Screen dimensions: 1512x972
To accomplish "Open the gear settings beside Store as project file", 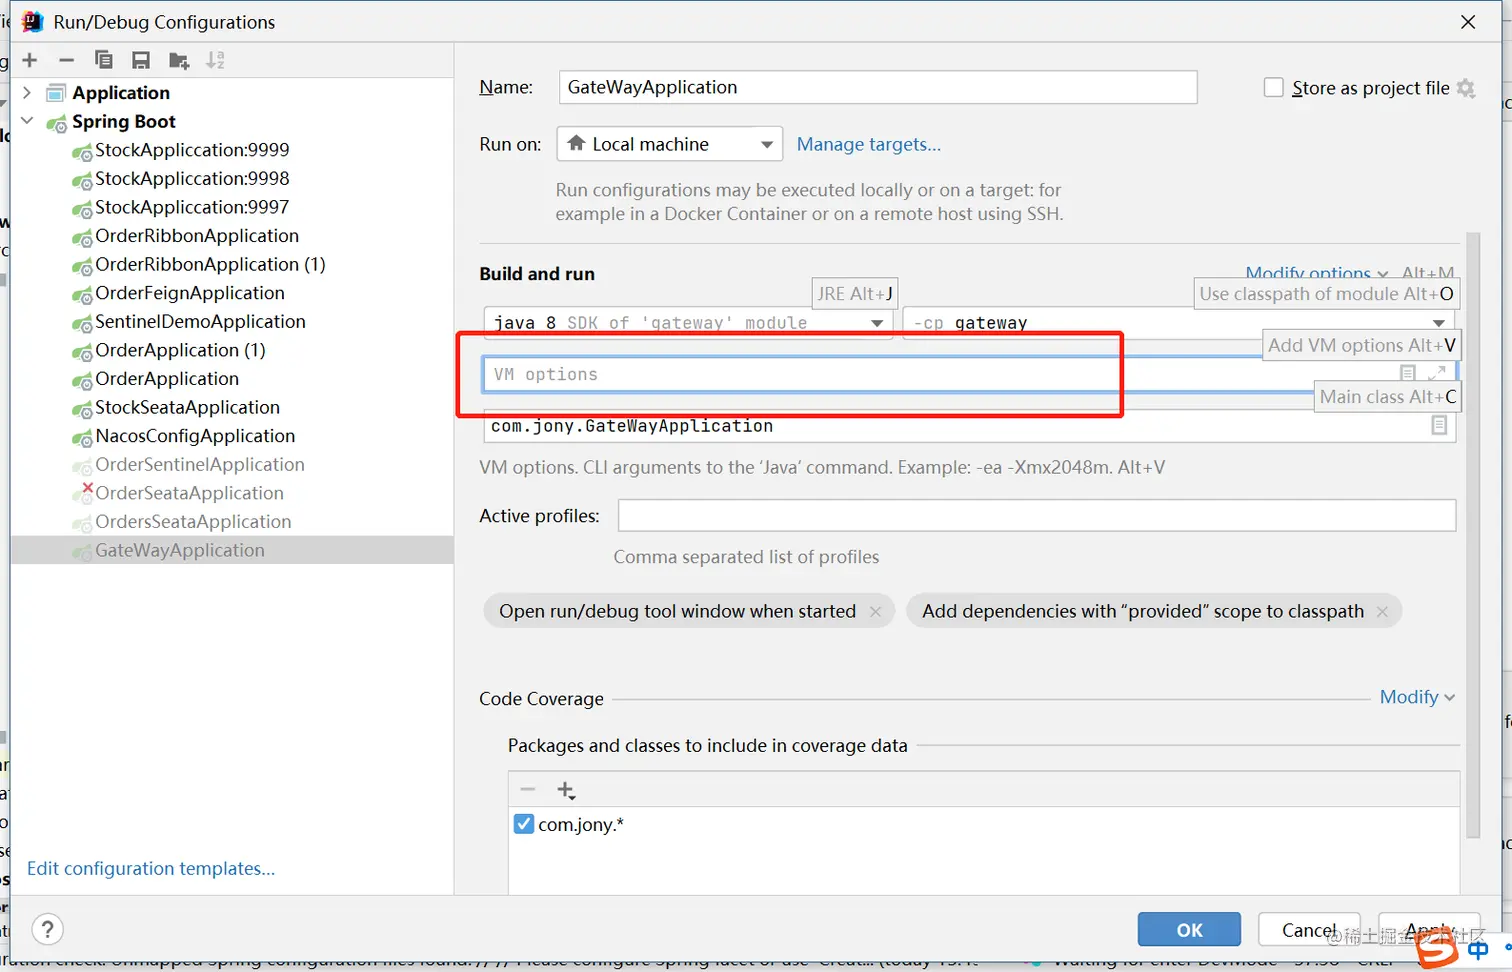I will tap(1466, 88).
